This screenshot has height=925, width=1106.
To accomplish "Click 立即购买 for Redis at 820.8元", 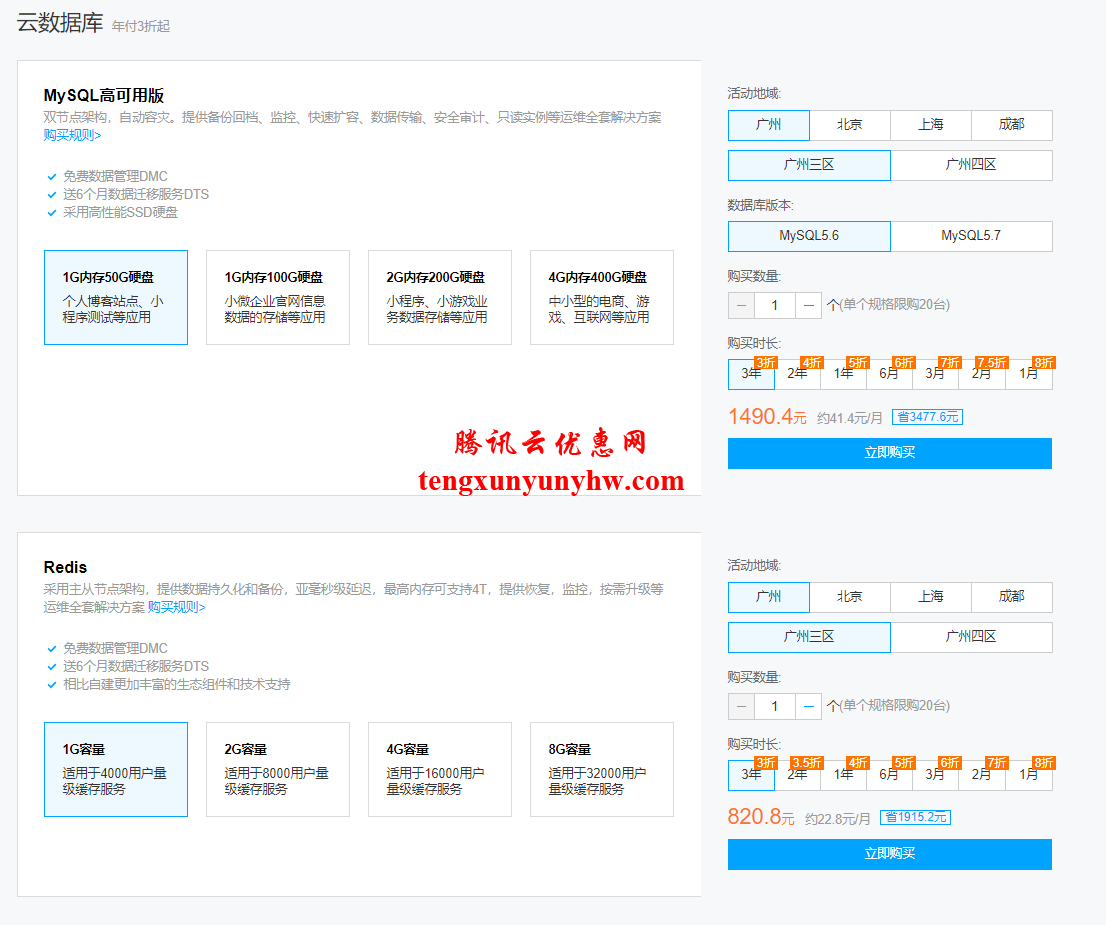I will click(890, 854).
